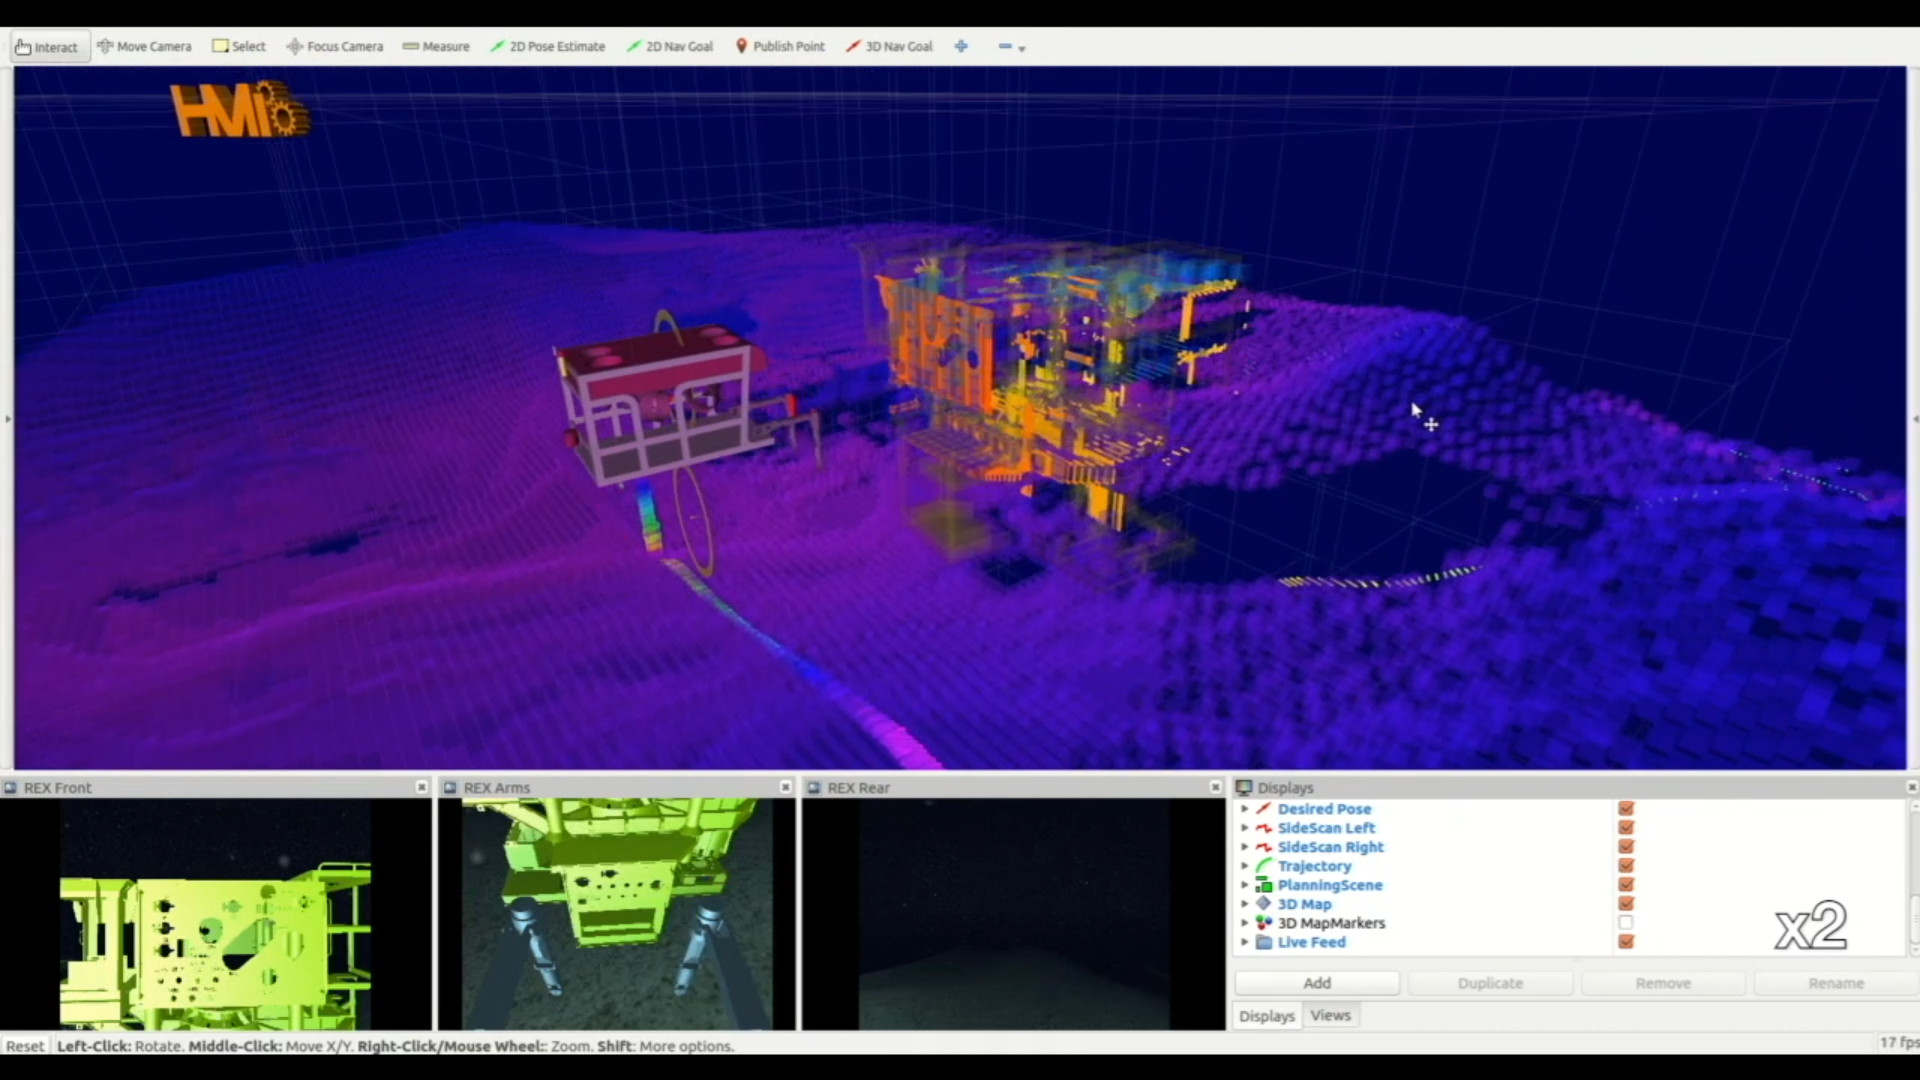The image size is (1920, 1080).
Task: Enable the 3D MapMarkers checkbox
Action: point(1626,923)
